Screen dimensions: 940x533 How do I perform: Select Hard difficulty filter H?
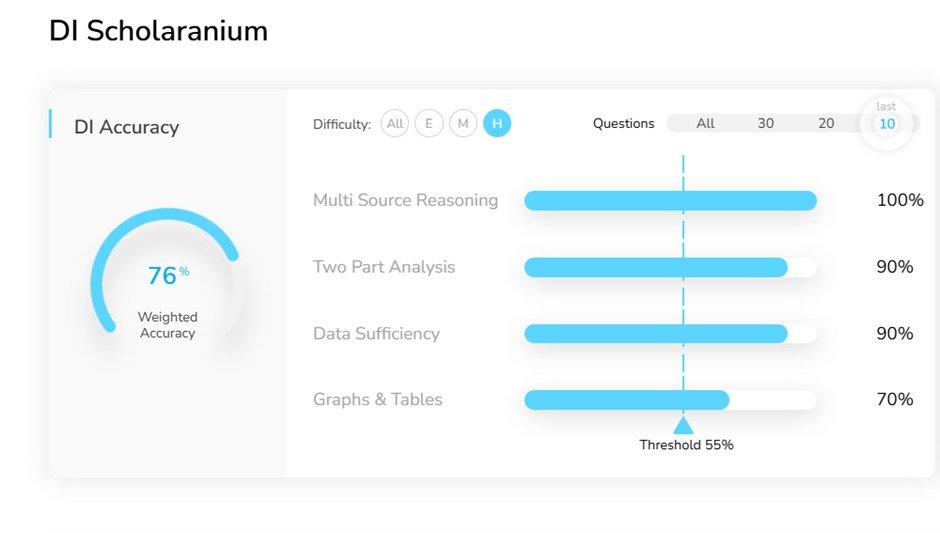click(497, 124)
